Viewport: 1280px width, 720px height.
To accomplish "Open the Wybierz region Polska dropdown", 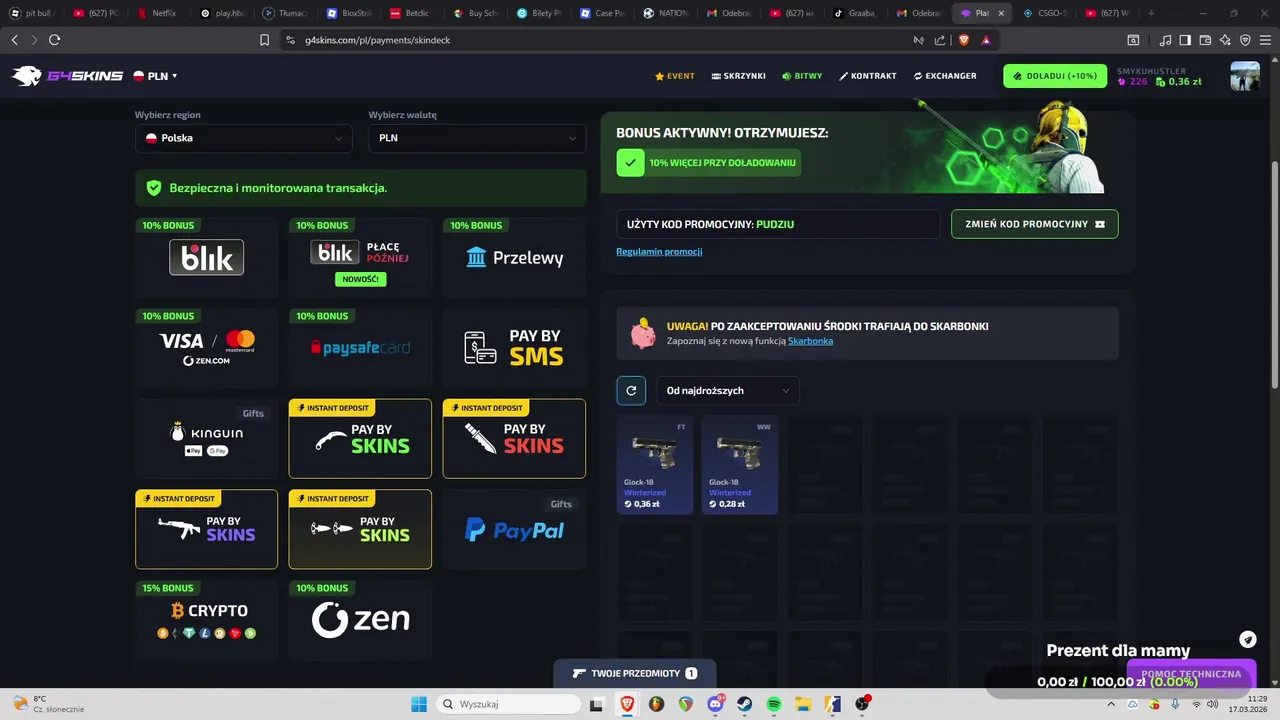I will pos(243,138).
